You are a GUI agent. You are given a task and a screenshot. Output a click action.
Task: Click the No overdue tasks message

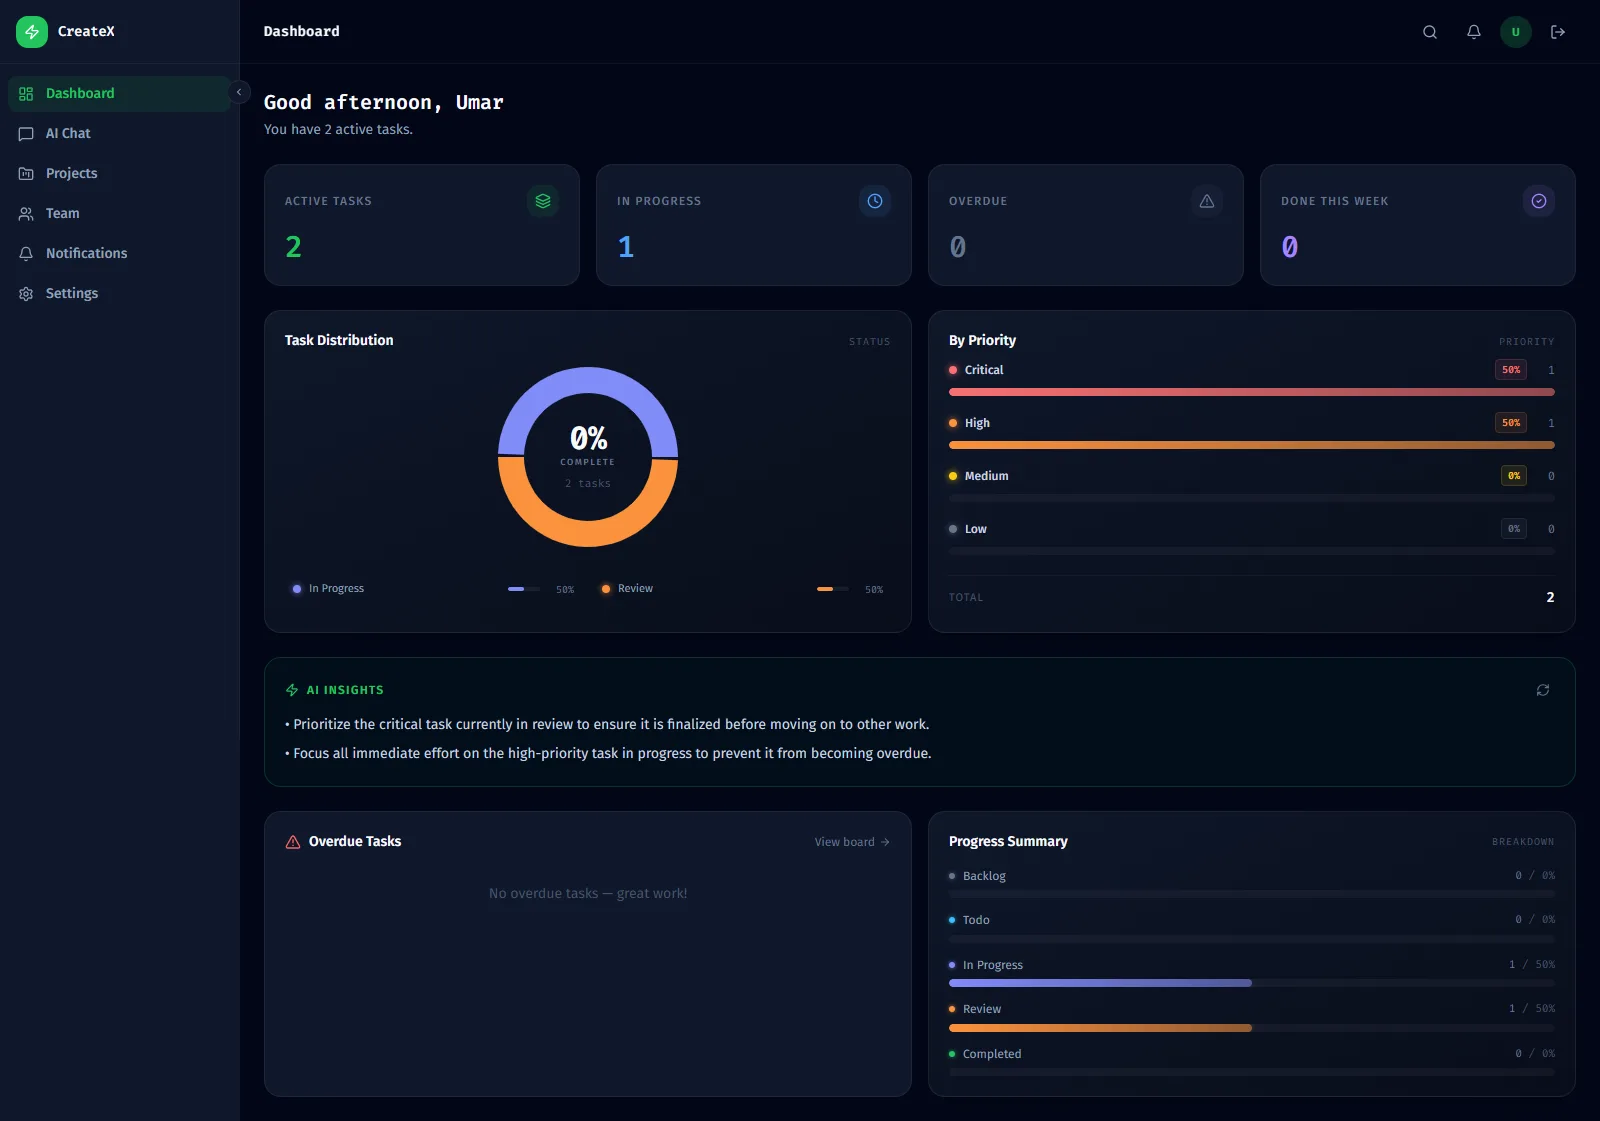588,893
